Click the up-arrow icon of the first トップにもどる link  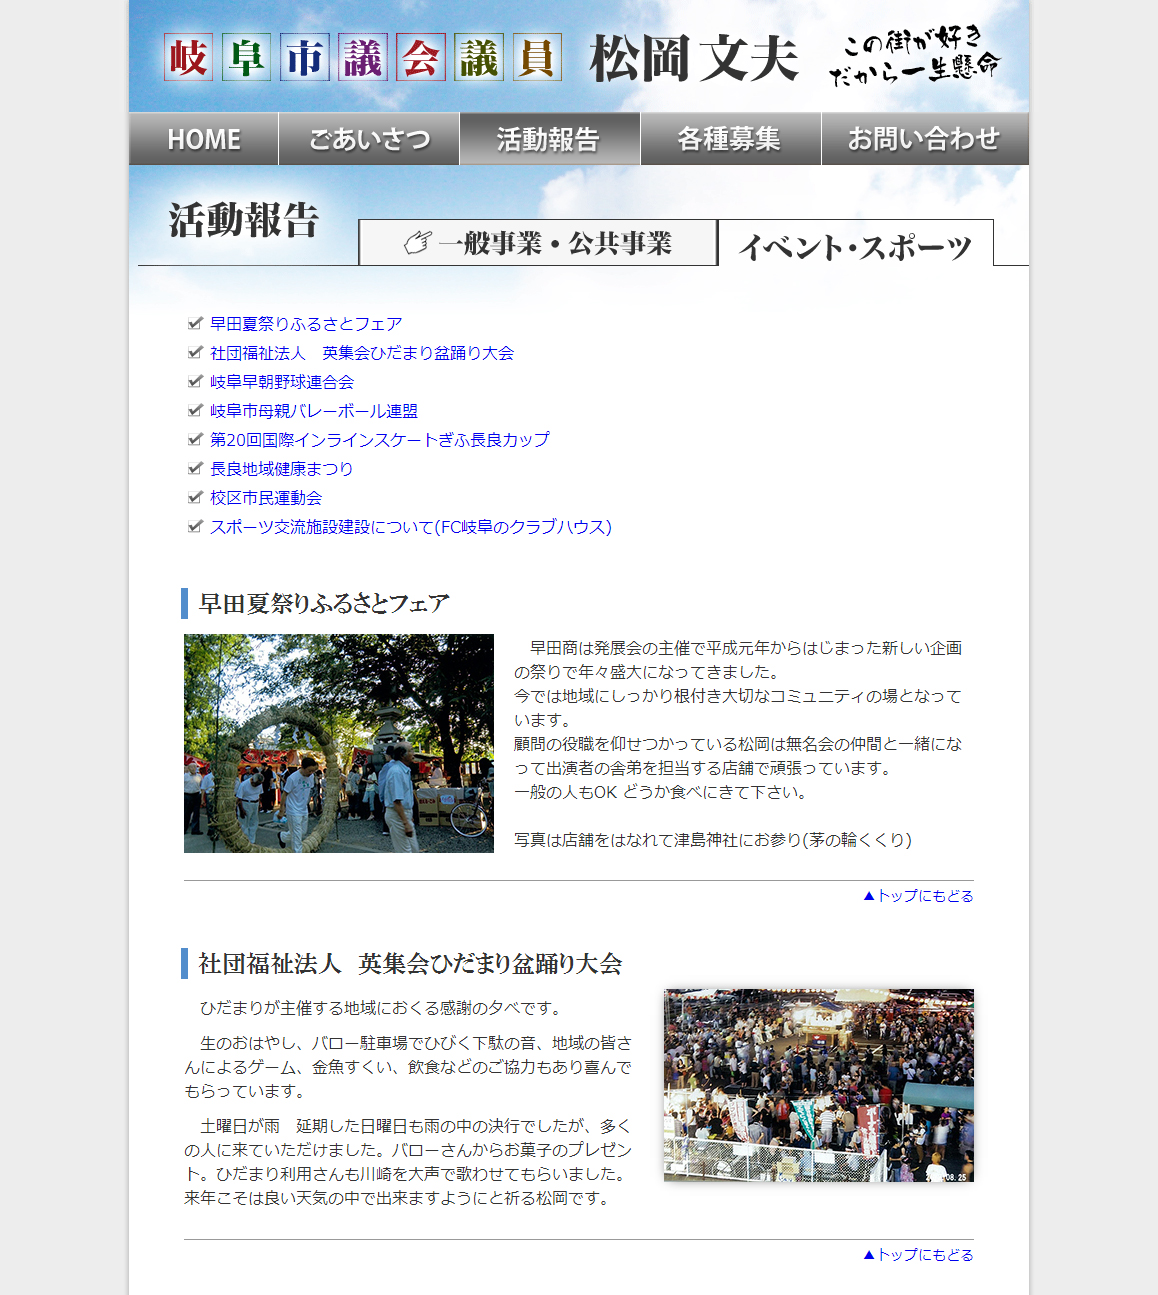coord(870,896)
